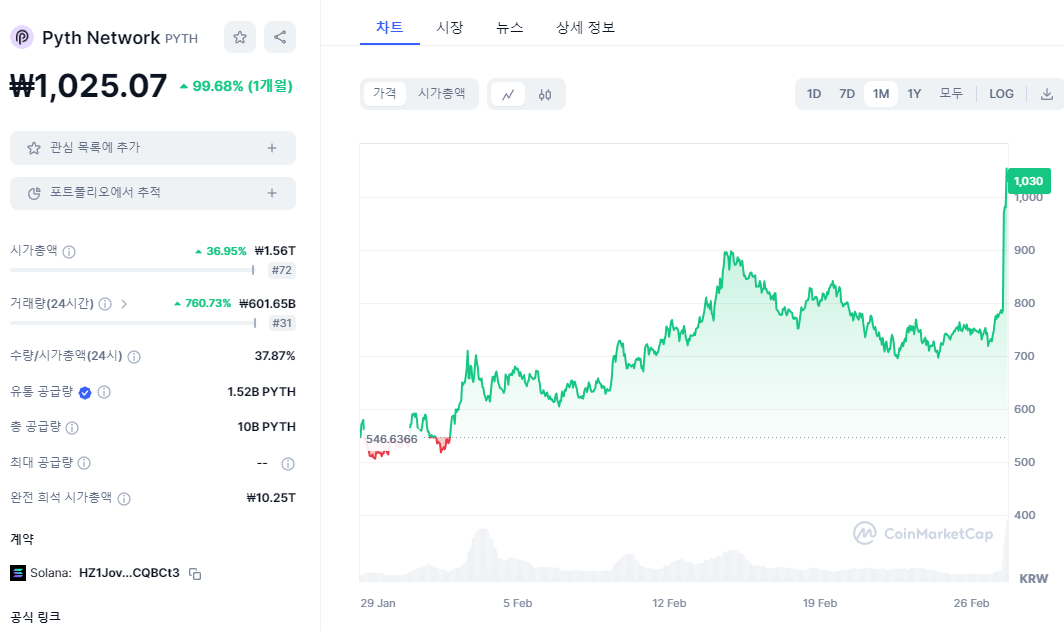This screenshot has width=1064, height=631.
Task: Show info for 최대 공급량 label
Action: pos(84,463)
